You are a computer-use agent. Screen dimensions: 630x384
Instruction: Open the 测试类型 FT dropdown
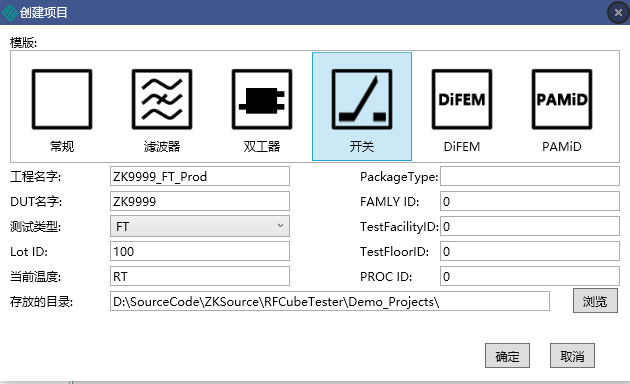[200, 227]
